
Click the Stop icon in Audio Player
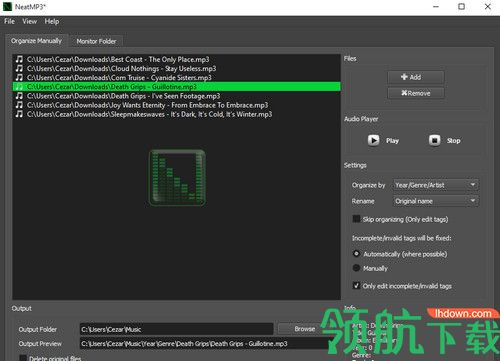click(435, 140)
